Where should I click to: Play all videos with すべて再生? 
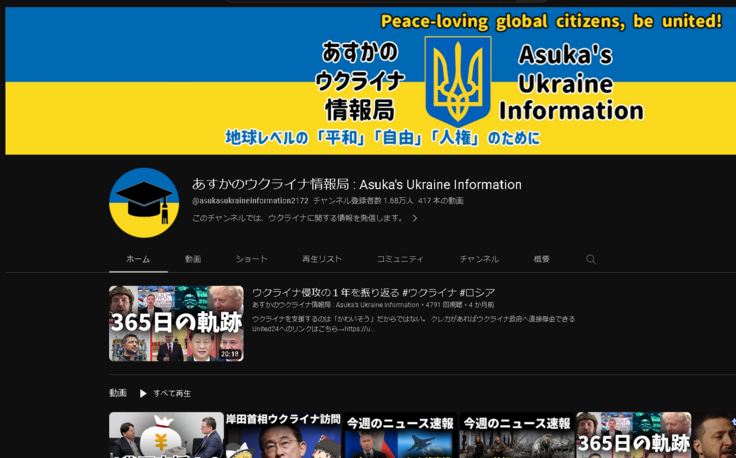pos(172,393)
